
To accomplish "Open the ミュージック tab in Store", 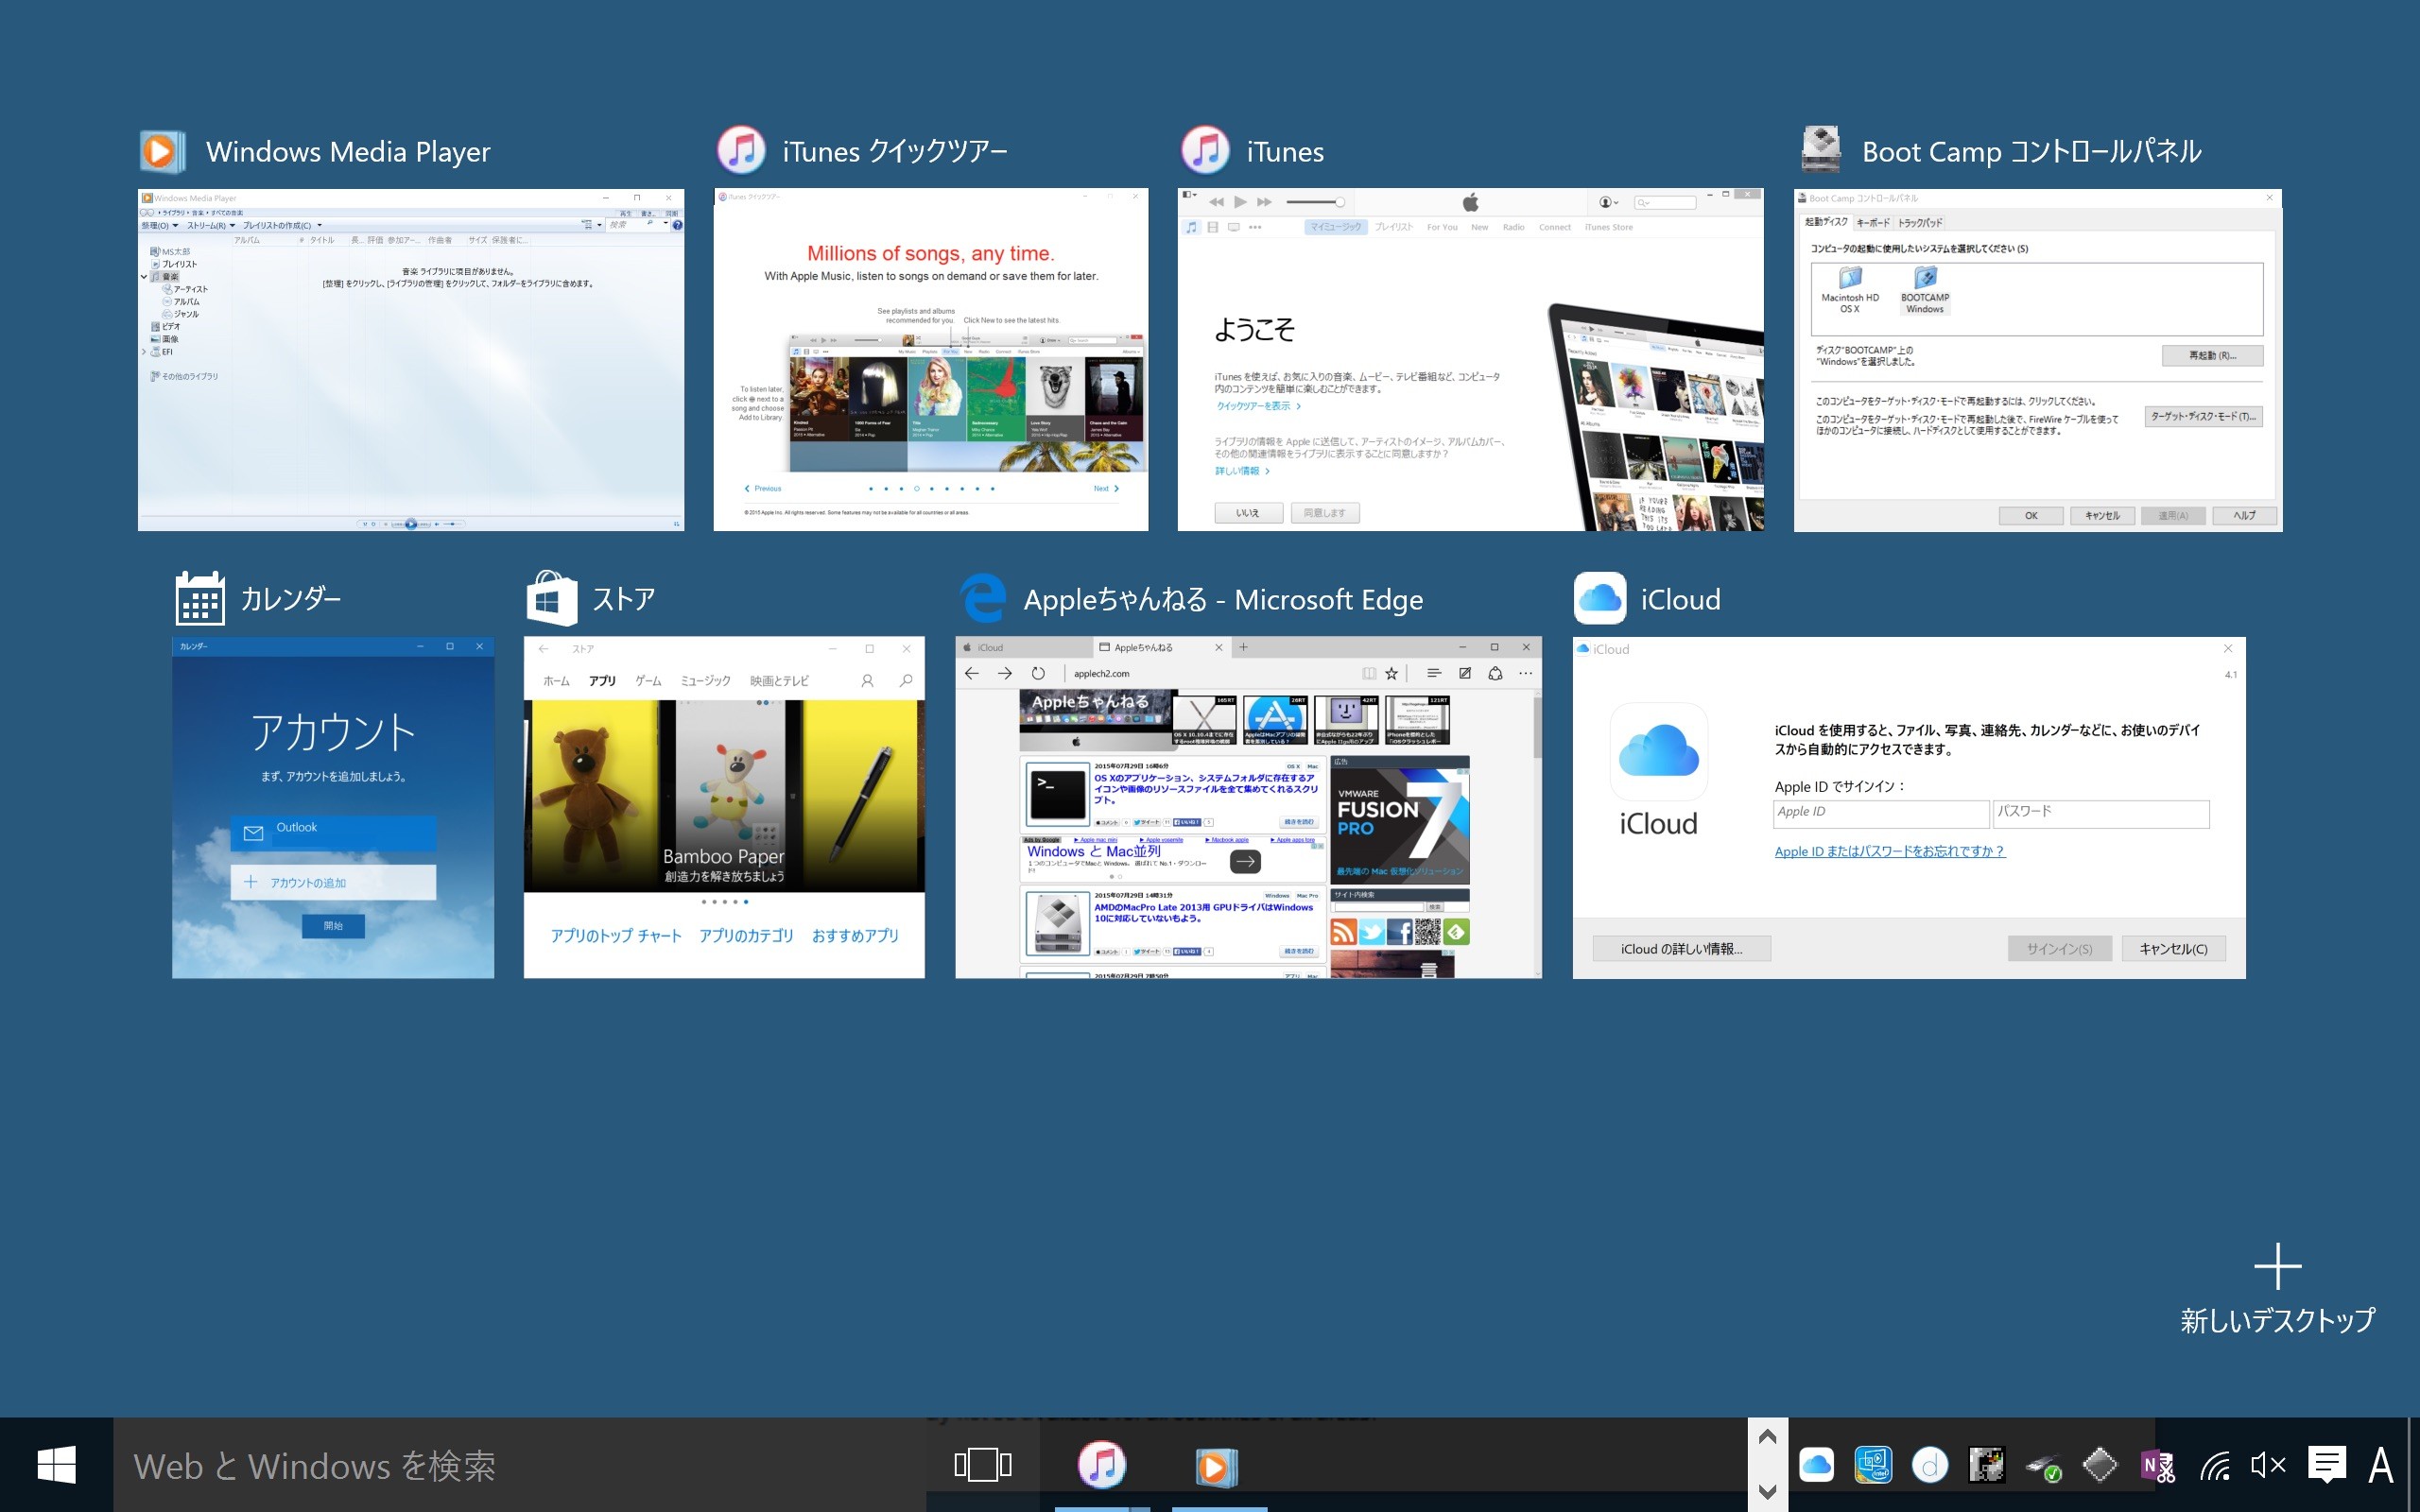I will click(x=705, y=681).
